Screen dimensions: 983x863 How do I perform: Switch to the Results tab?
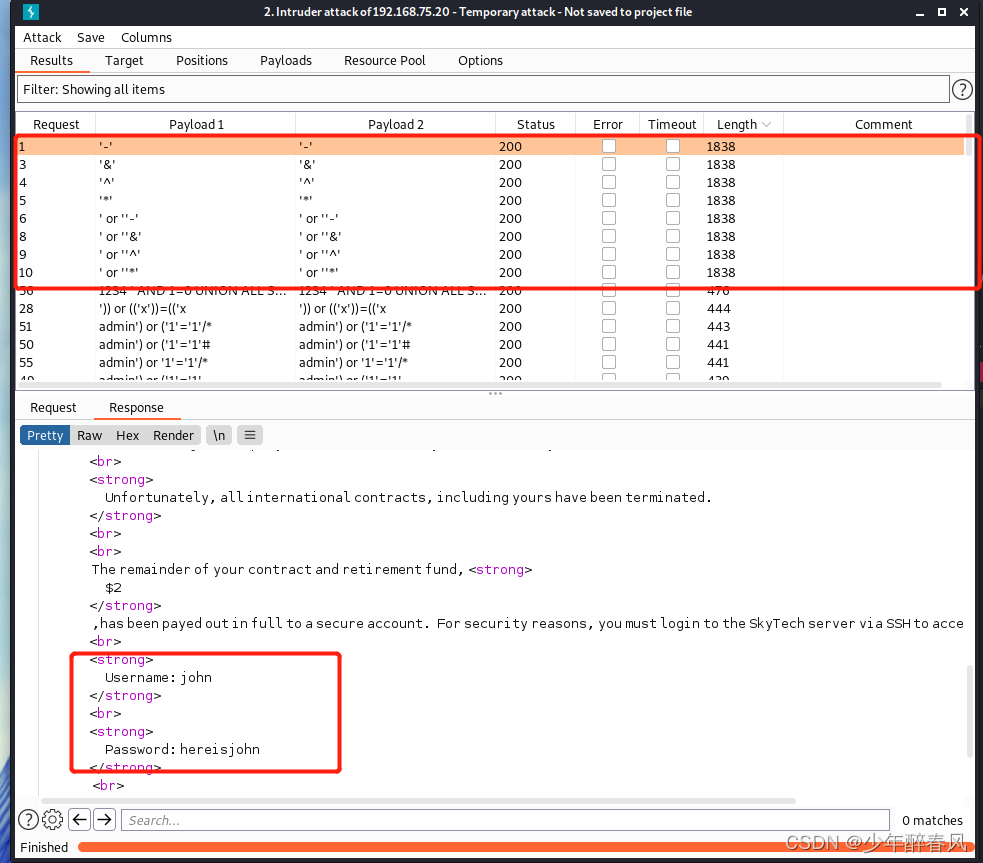click(x=51, y=61)
